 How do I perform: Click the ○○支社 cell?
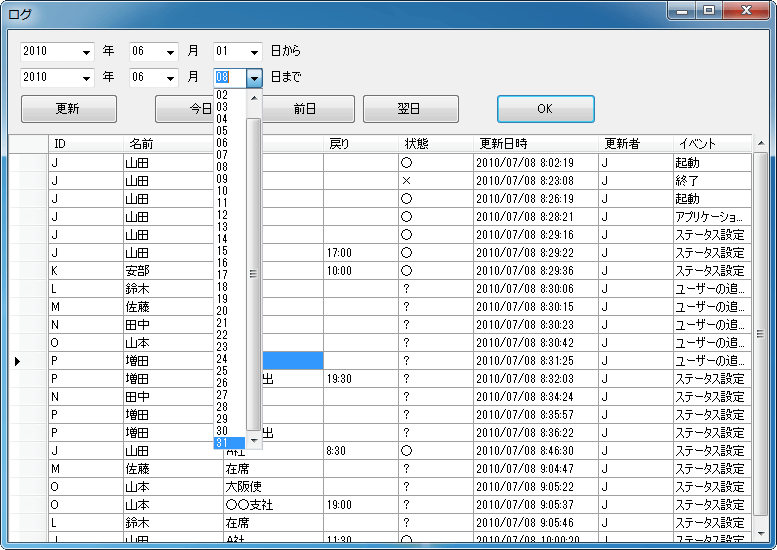[274, 505]
